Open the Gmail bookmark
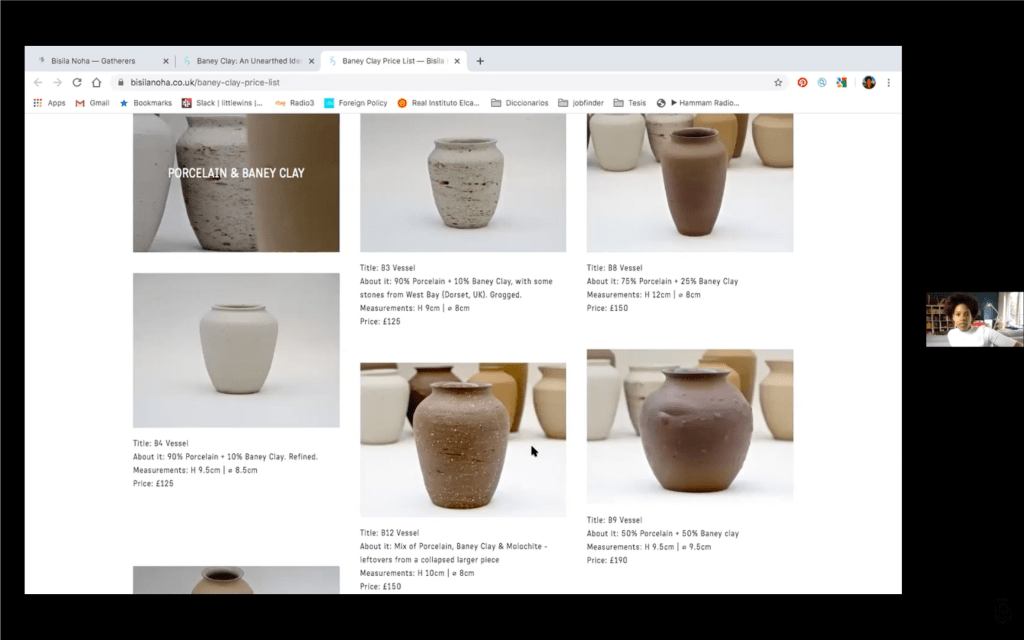Screen dimensions: 1024x640 pos(92,103)
